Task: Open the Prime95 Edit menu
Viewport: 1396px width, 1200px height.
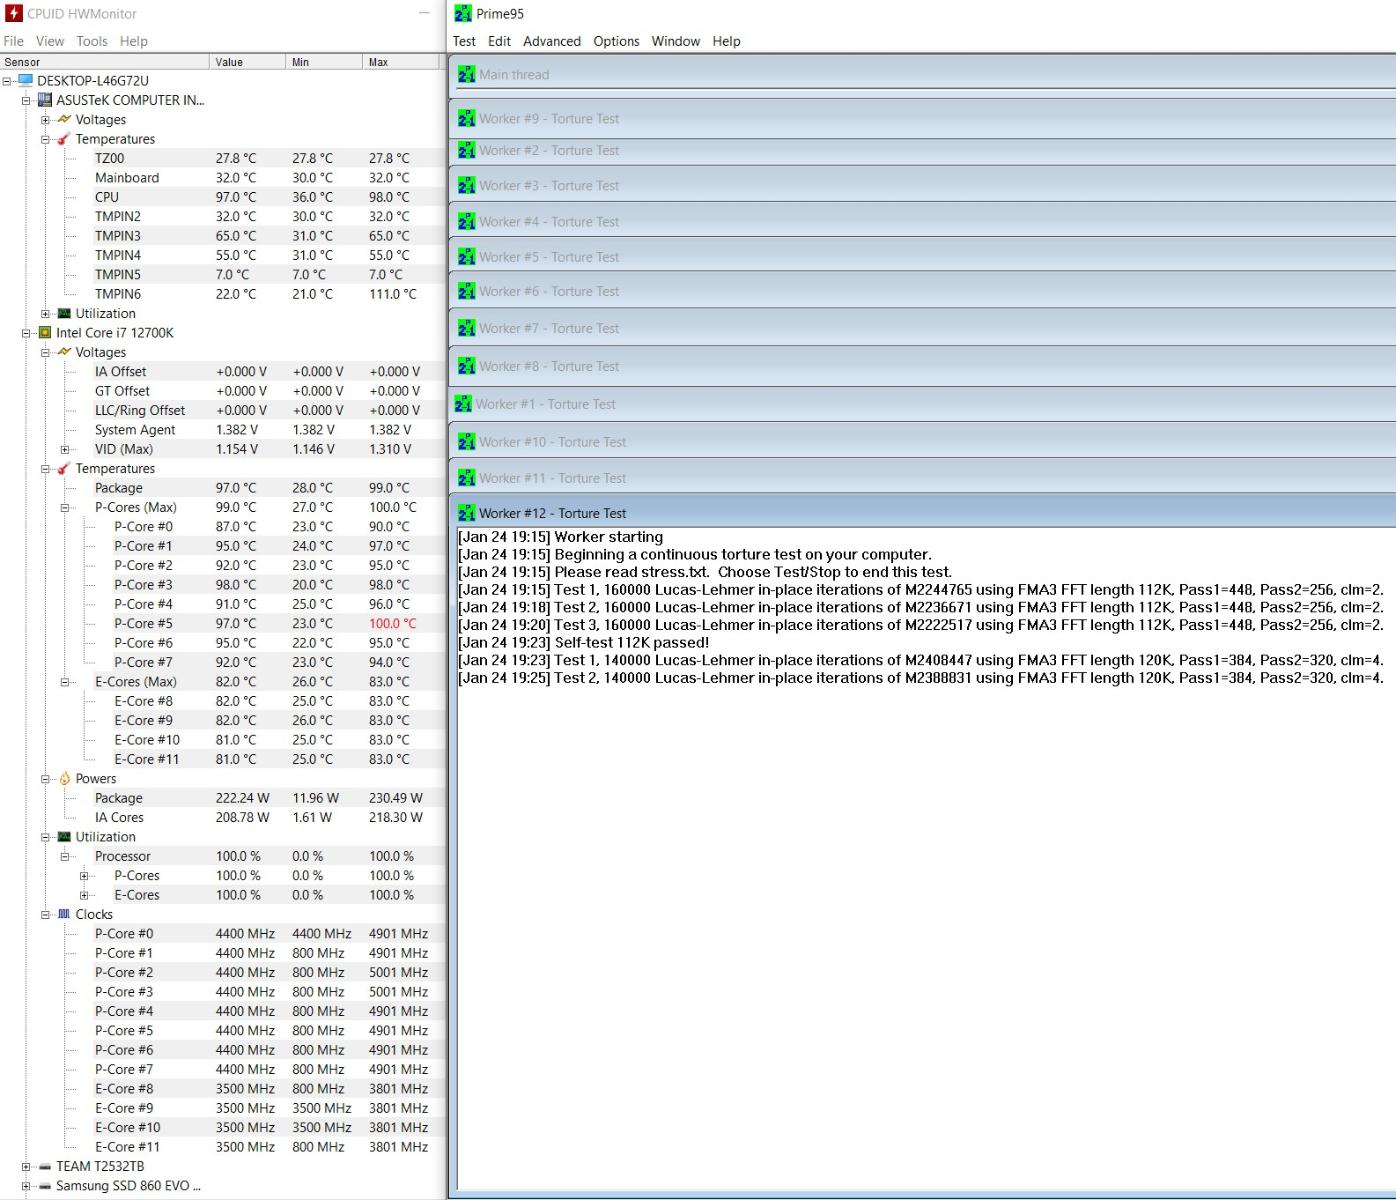Action: 499,41
